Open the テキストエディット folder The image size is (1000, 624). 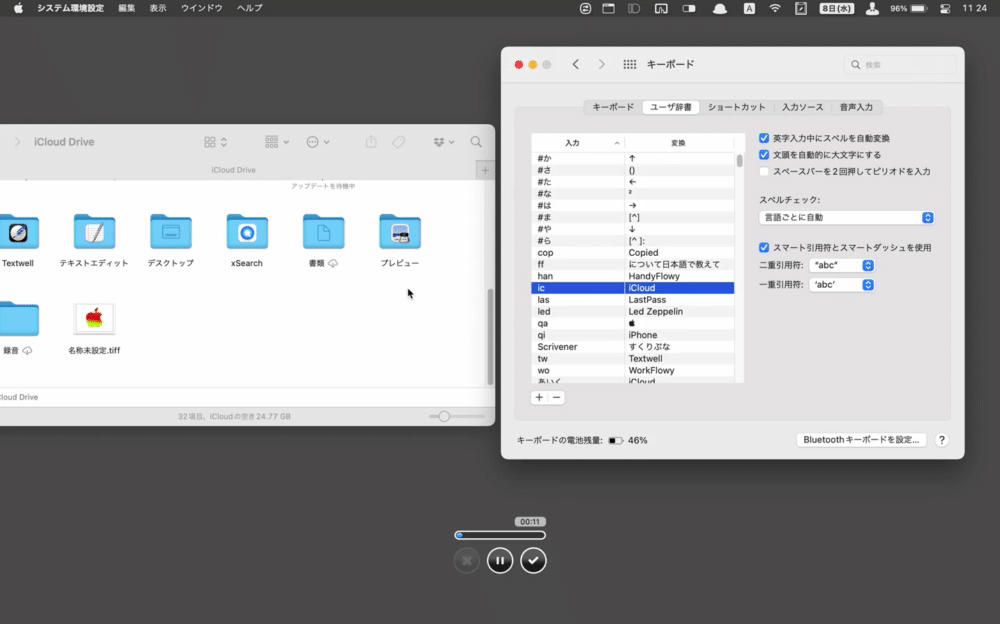(94, 232)
